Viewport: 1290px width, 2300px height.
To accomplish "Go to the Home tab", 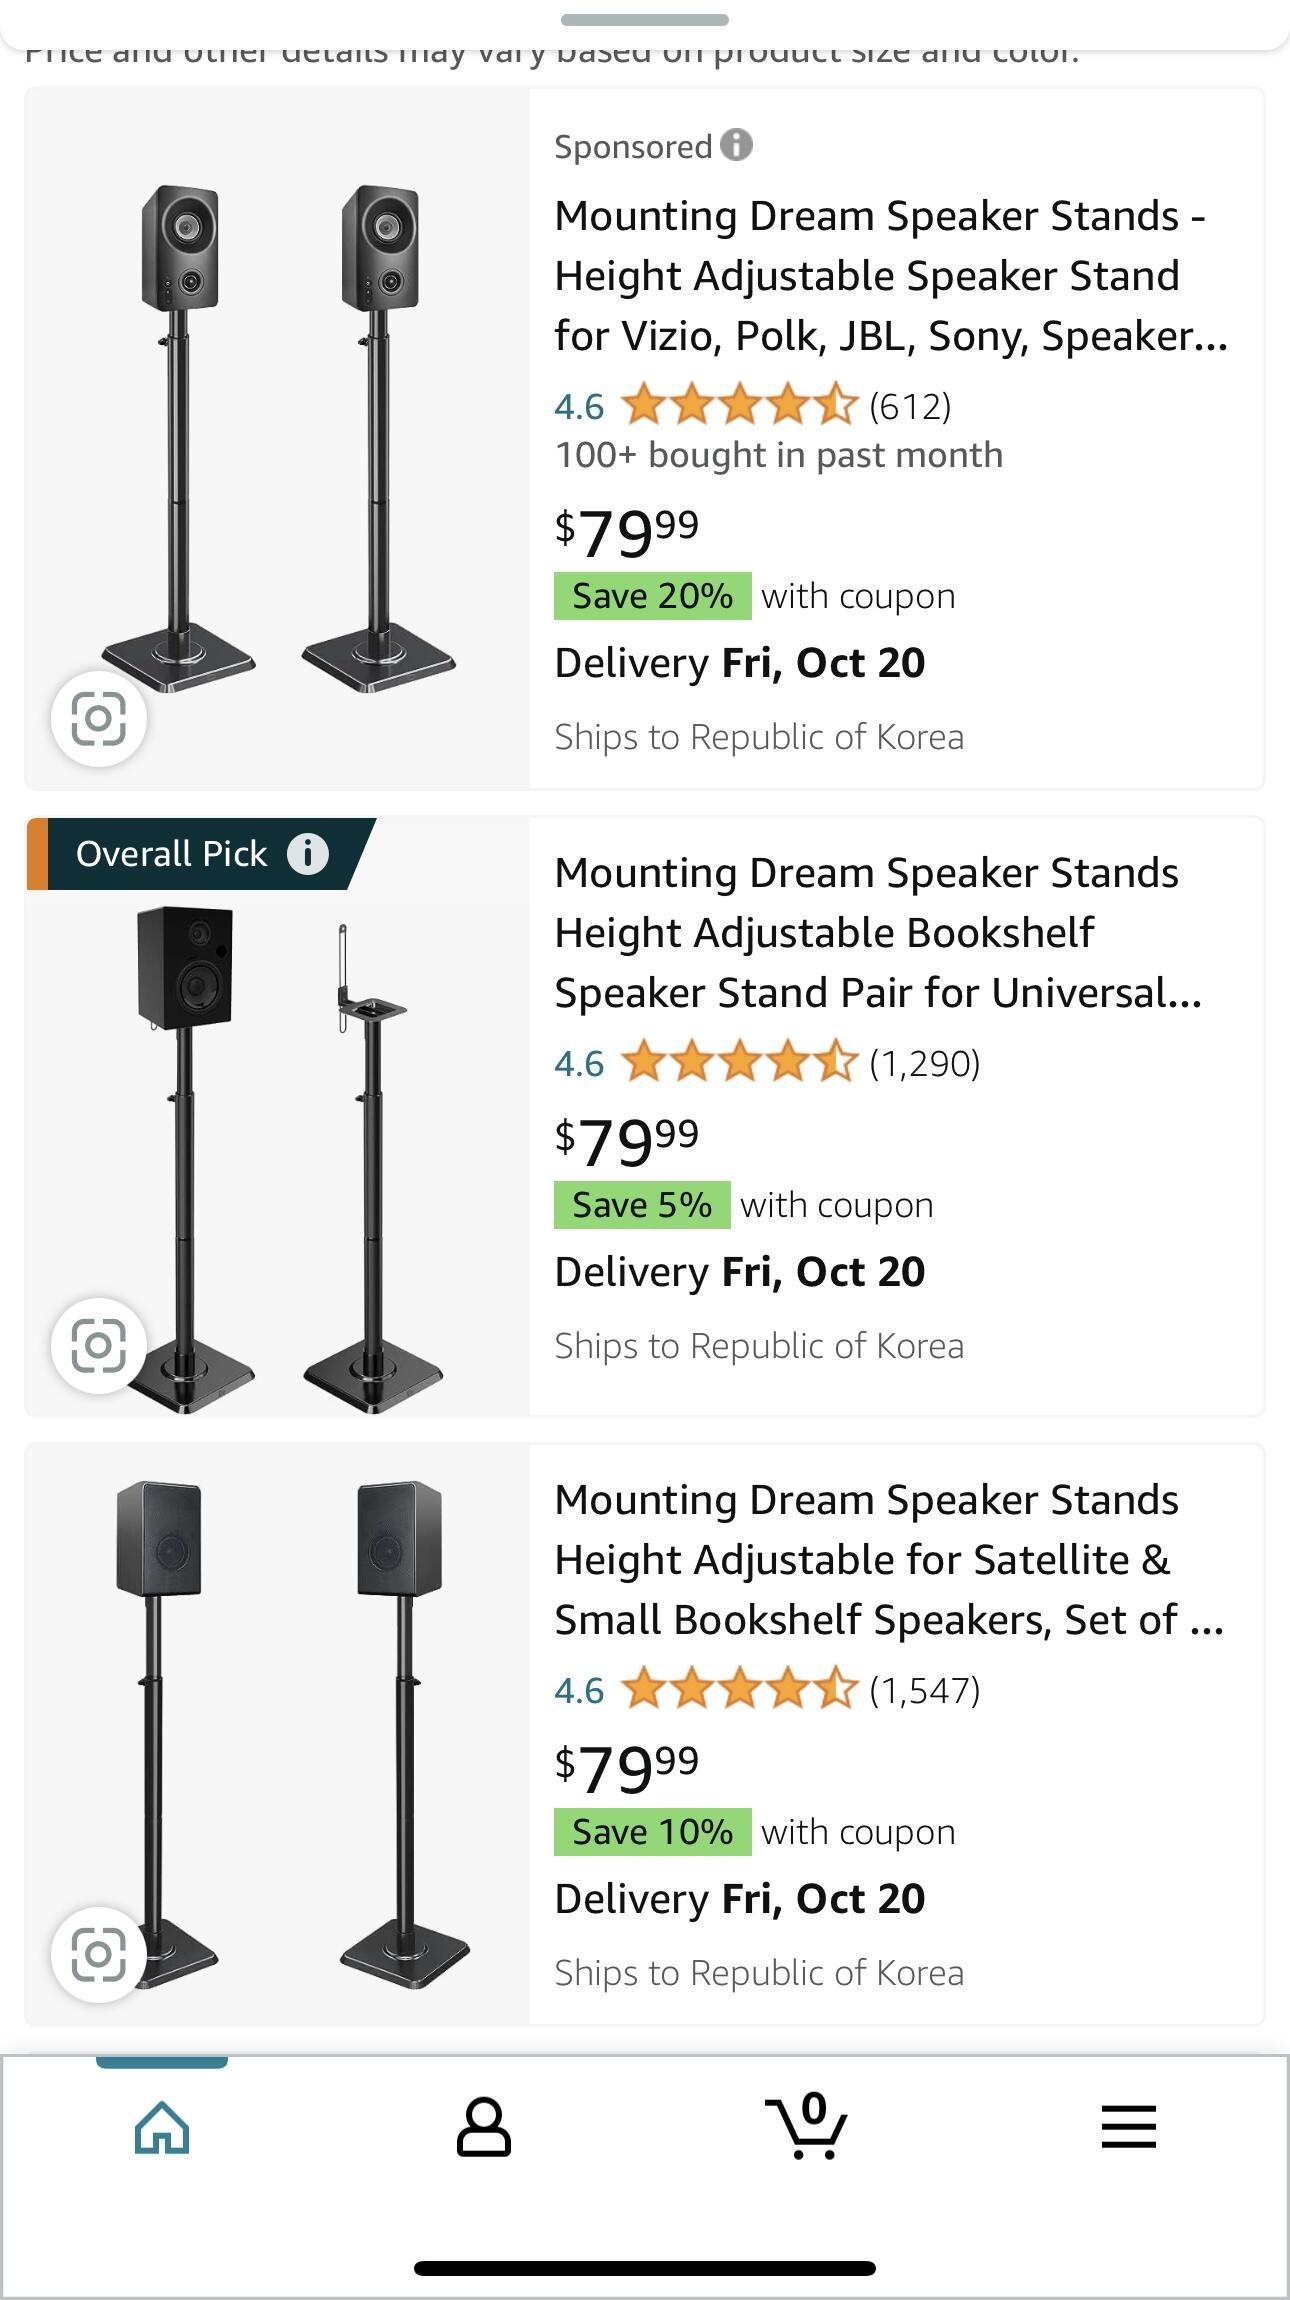I will [x=162, y=2126].
